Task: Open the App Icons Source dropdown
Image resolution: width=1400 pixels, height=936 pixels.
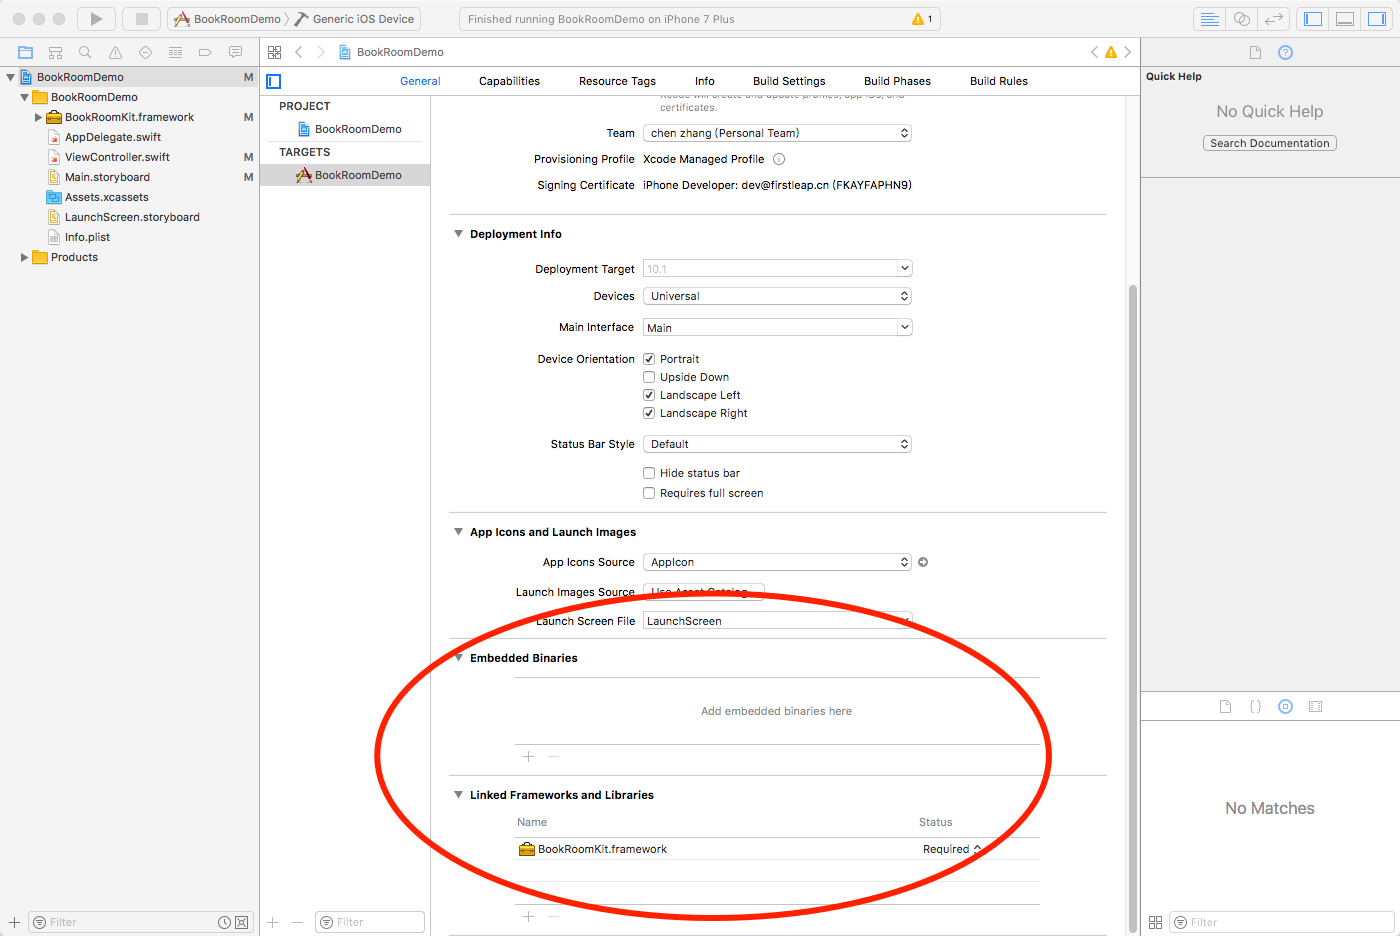Action: 777,562
